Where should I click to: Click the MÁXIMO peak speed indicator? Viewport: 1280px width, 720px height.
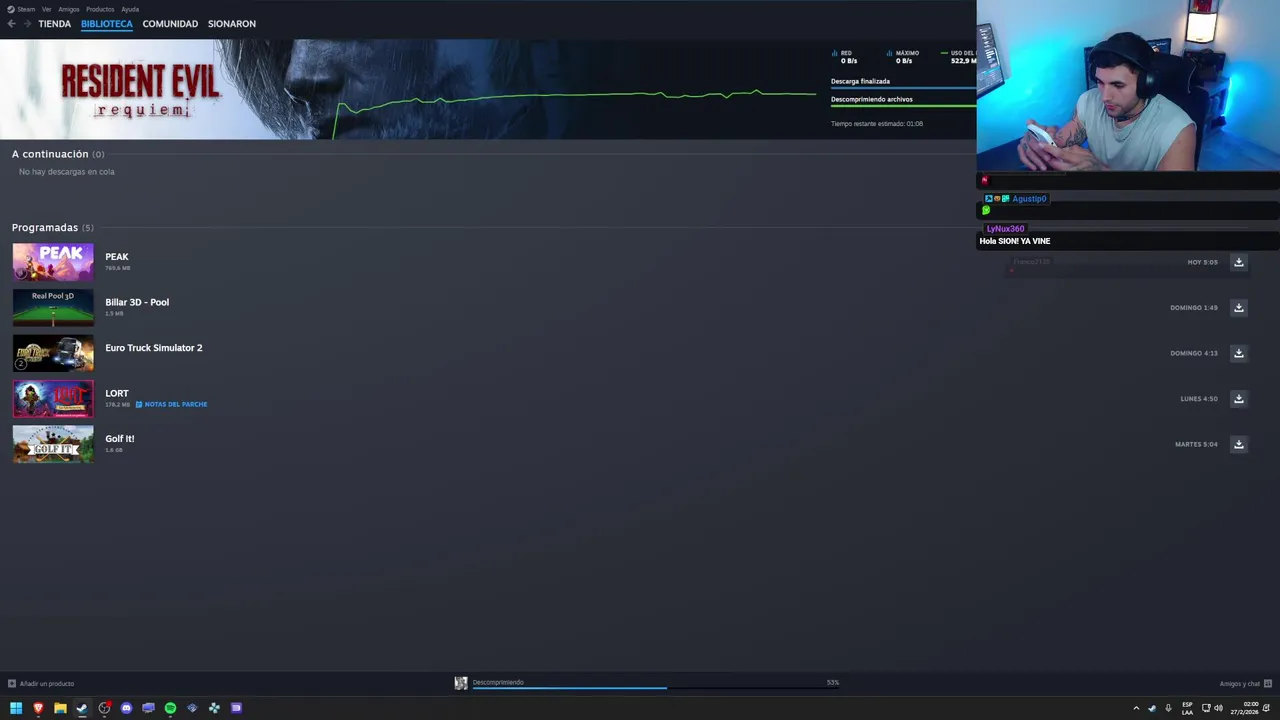[903, 57]
